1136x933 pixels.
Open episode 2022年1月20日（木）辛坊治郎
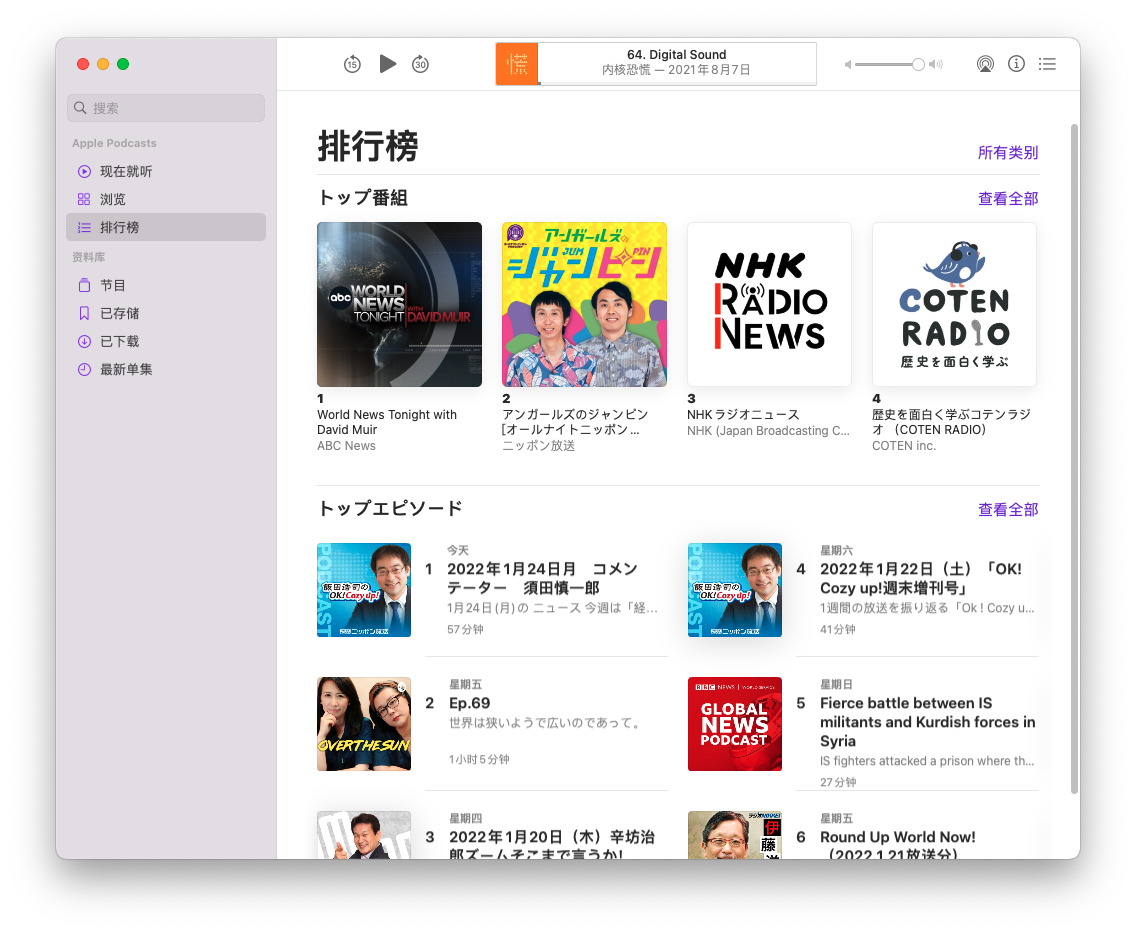point(551,845)
